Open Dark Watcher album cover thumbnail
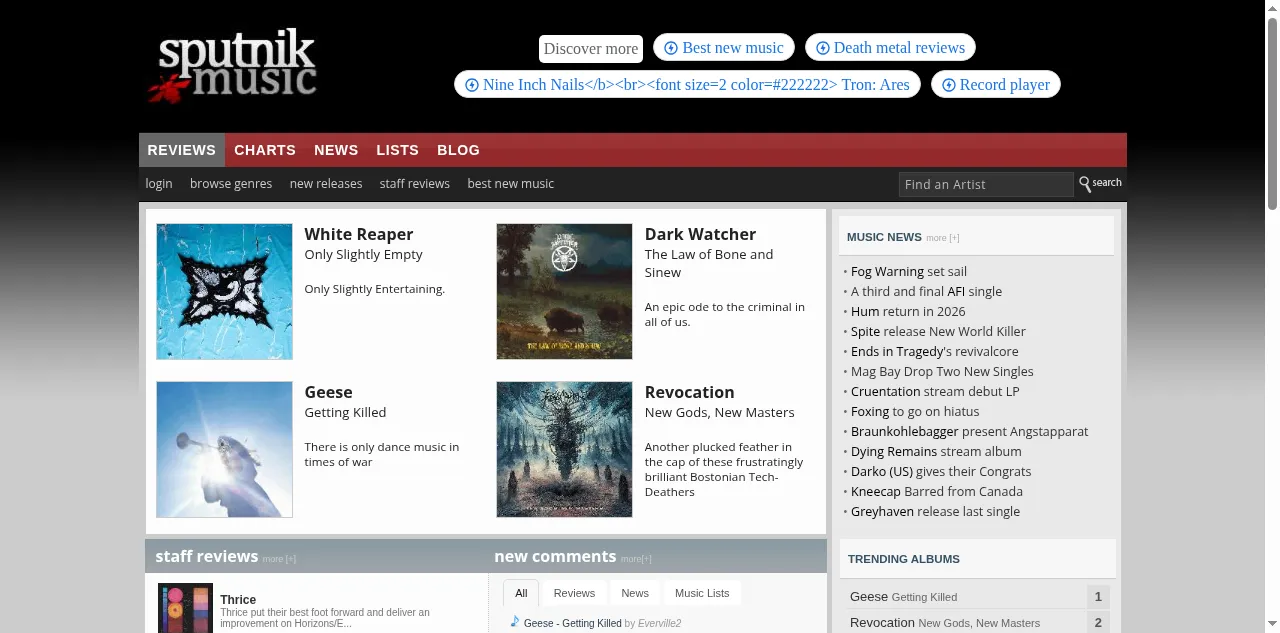The width and height of the screenshot is (1280, 633). click(x=564, y=291)
